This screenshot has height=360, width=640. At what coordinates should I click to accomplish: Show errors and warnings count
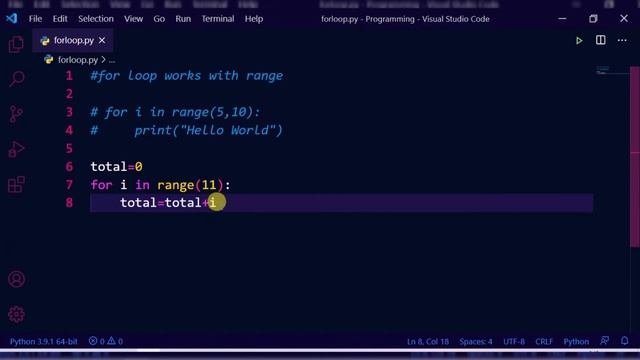(x=106, y=341)
